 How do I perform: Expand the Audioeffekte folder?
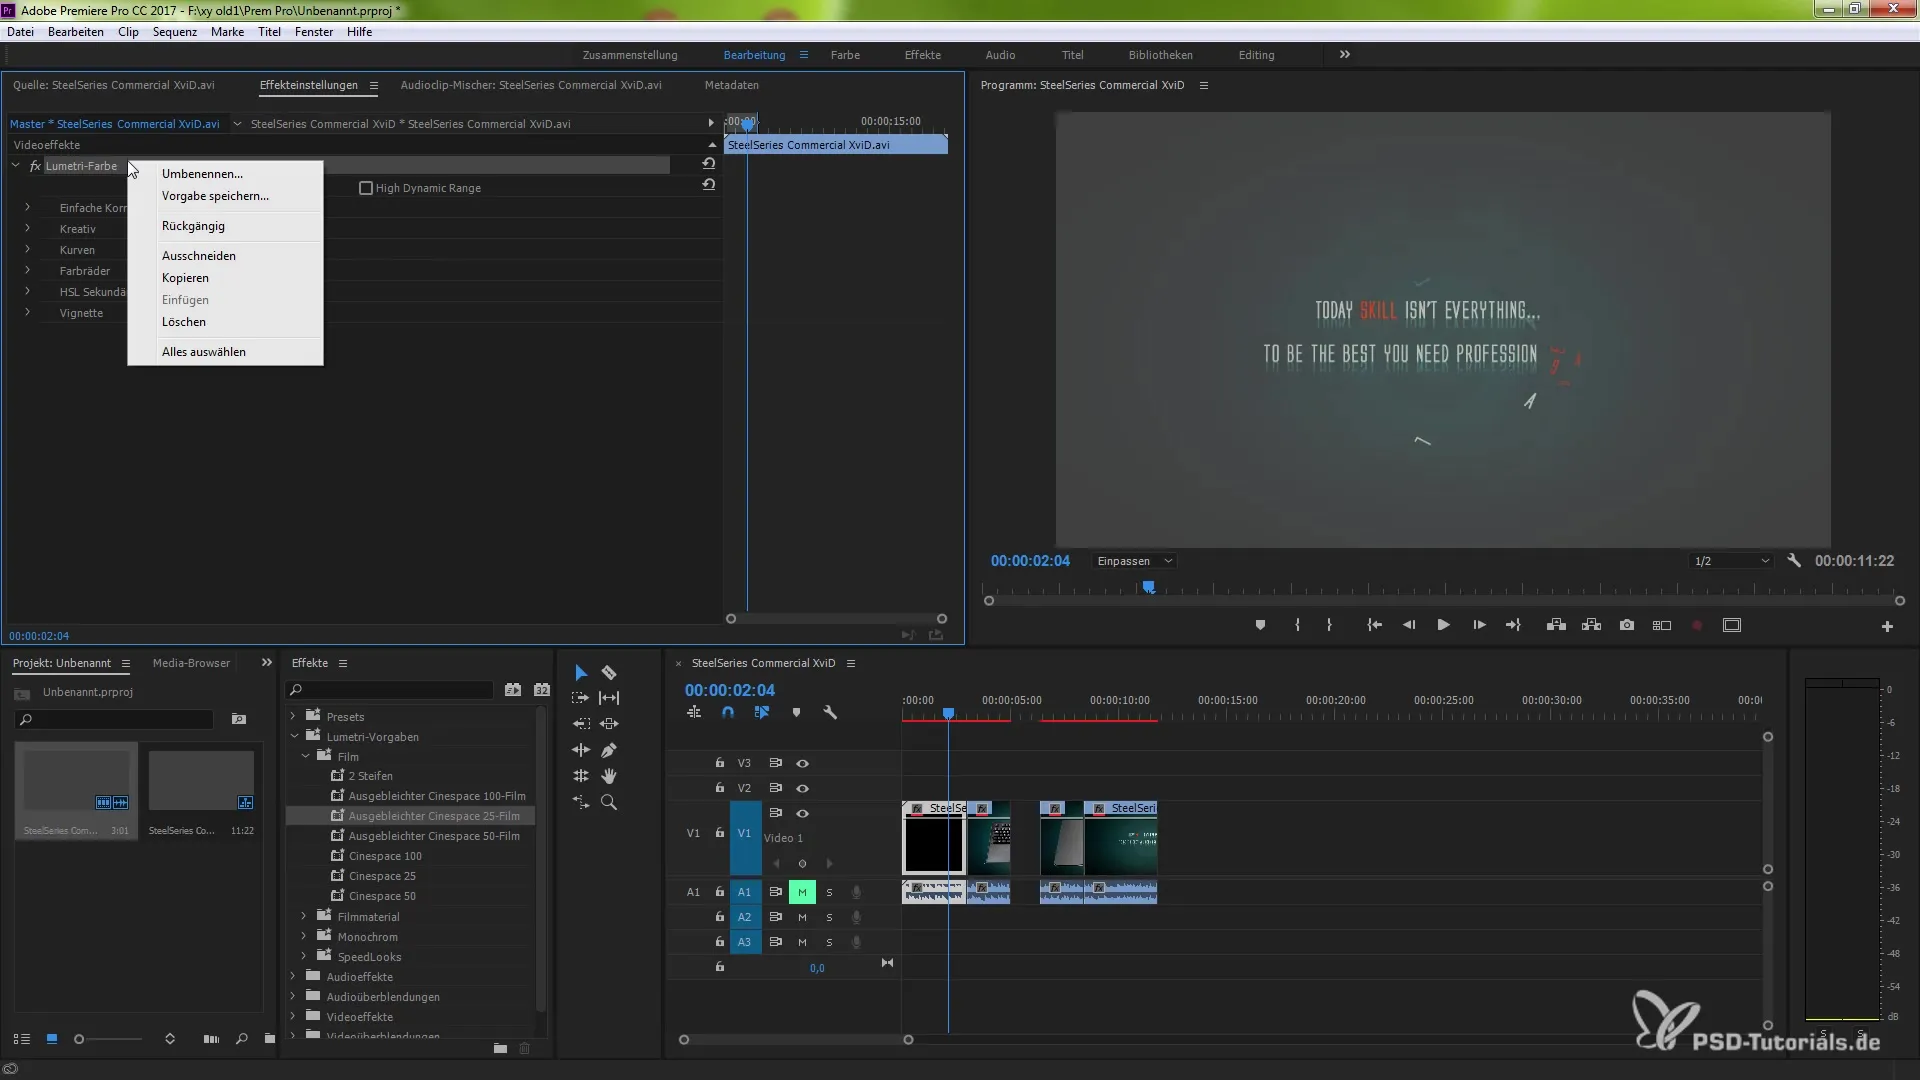[x=293, y=976]
